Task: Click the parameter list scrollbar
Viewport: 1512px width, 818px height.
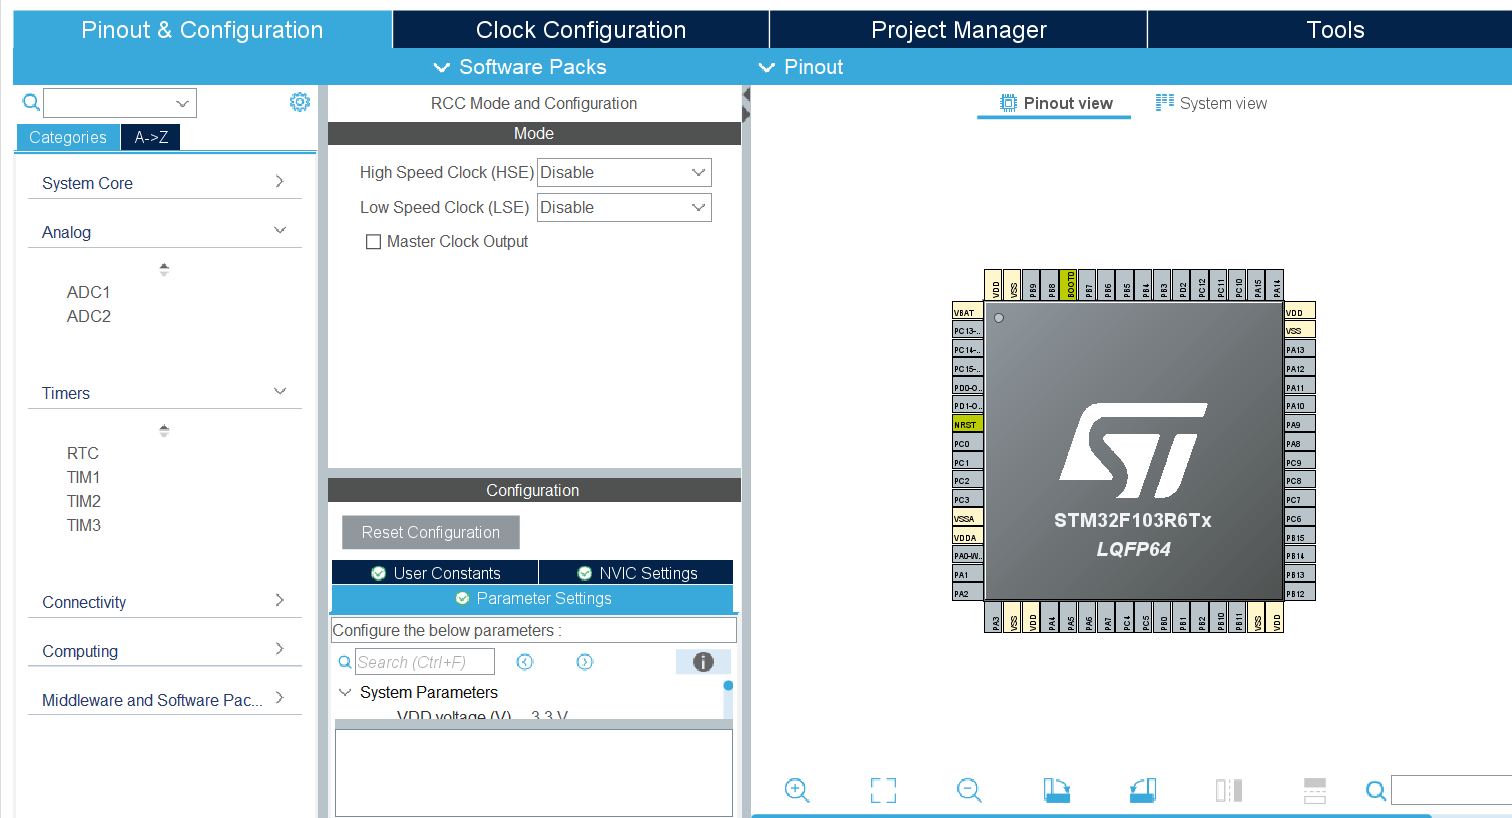Action: [x=728, y=700]
